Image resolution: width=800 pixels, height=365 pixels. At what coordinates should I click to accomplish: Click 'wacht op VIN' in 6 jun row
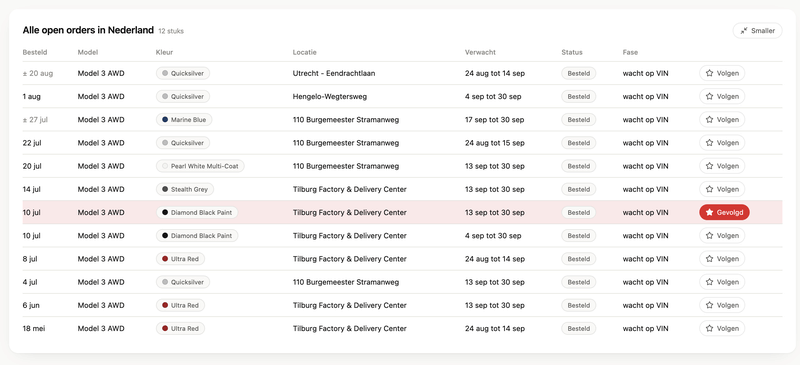click(645, 305)
